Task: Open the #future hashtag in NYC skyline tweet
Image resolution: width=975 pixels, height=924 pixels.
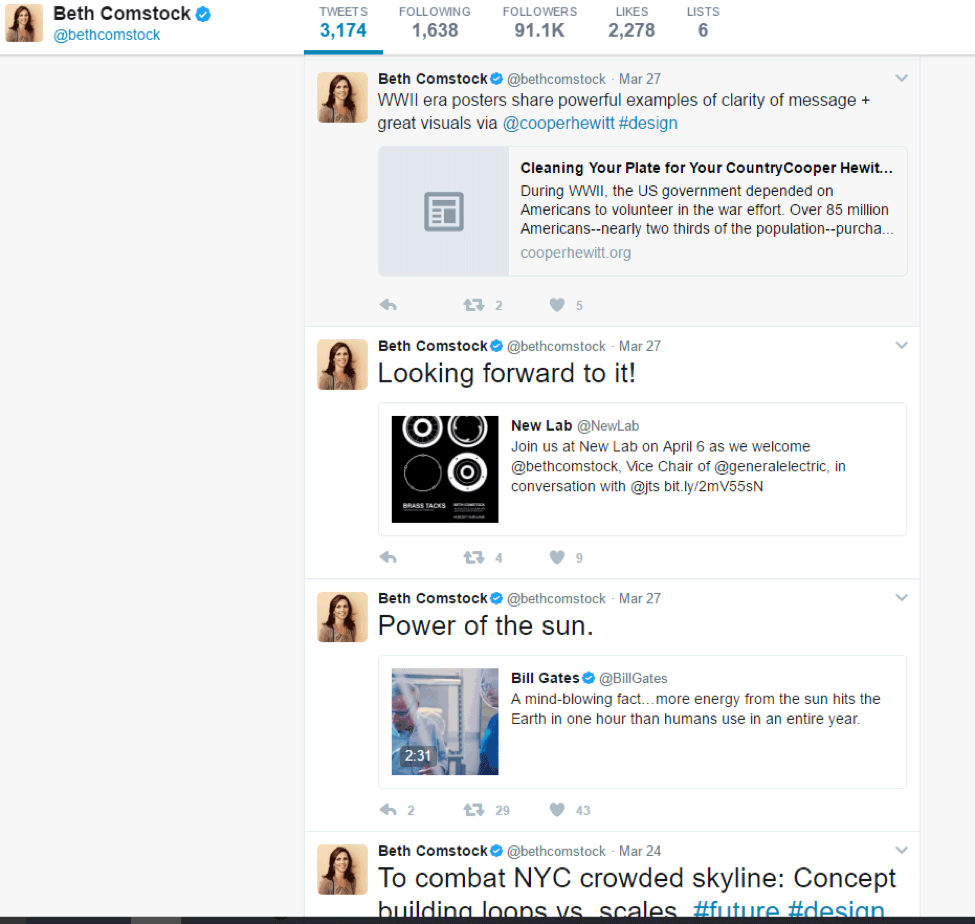Action: coord(736,910)
